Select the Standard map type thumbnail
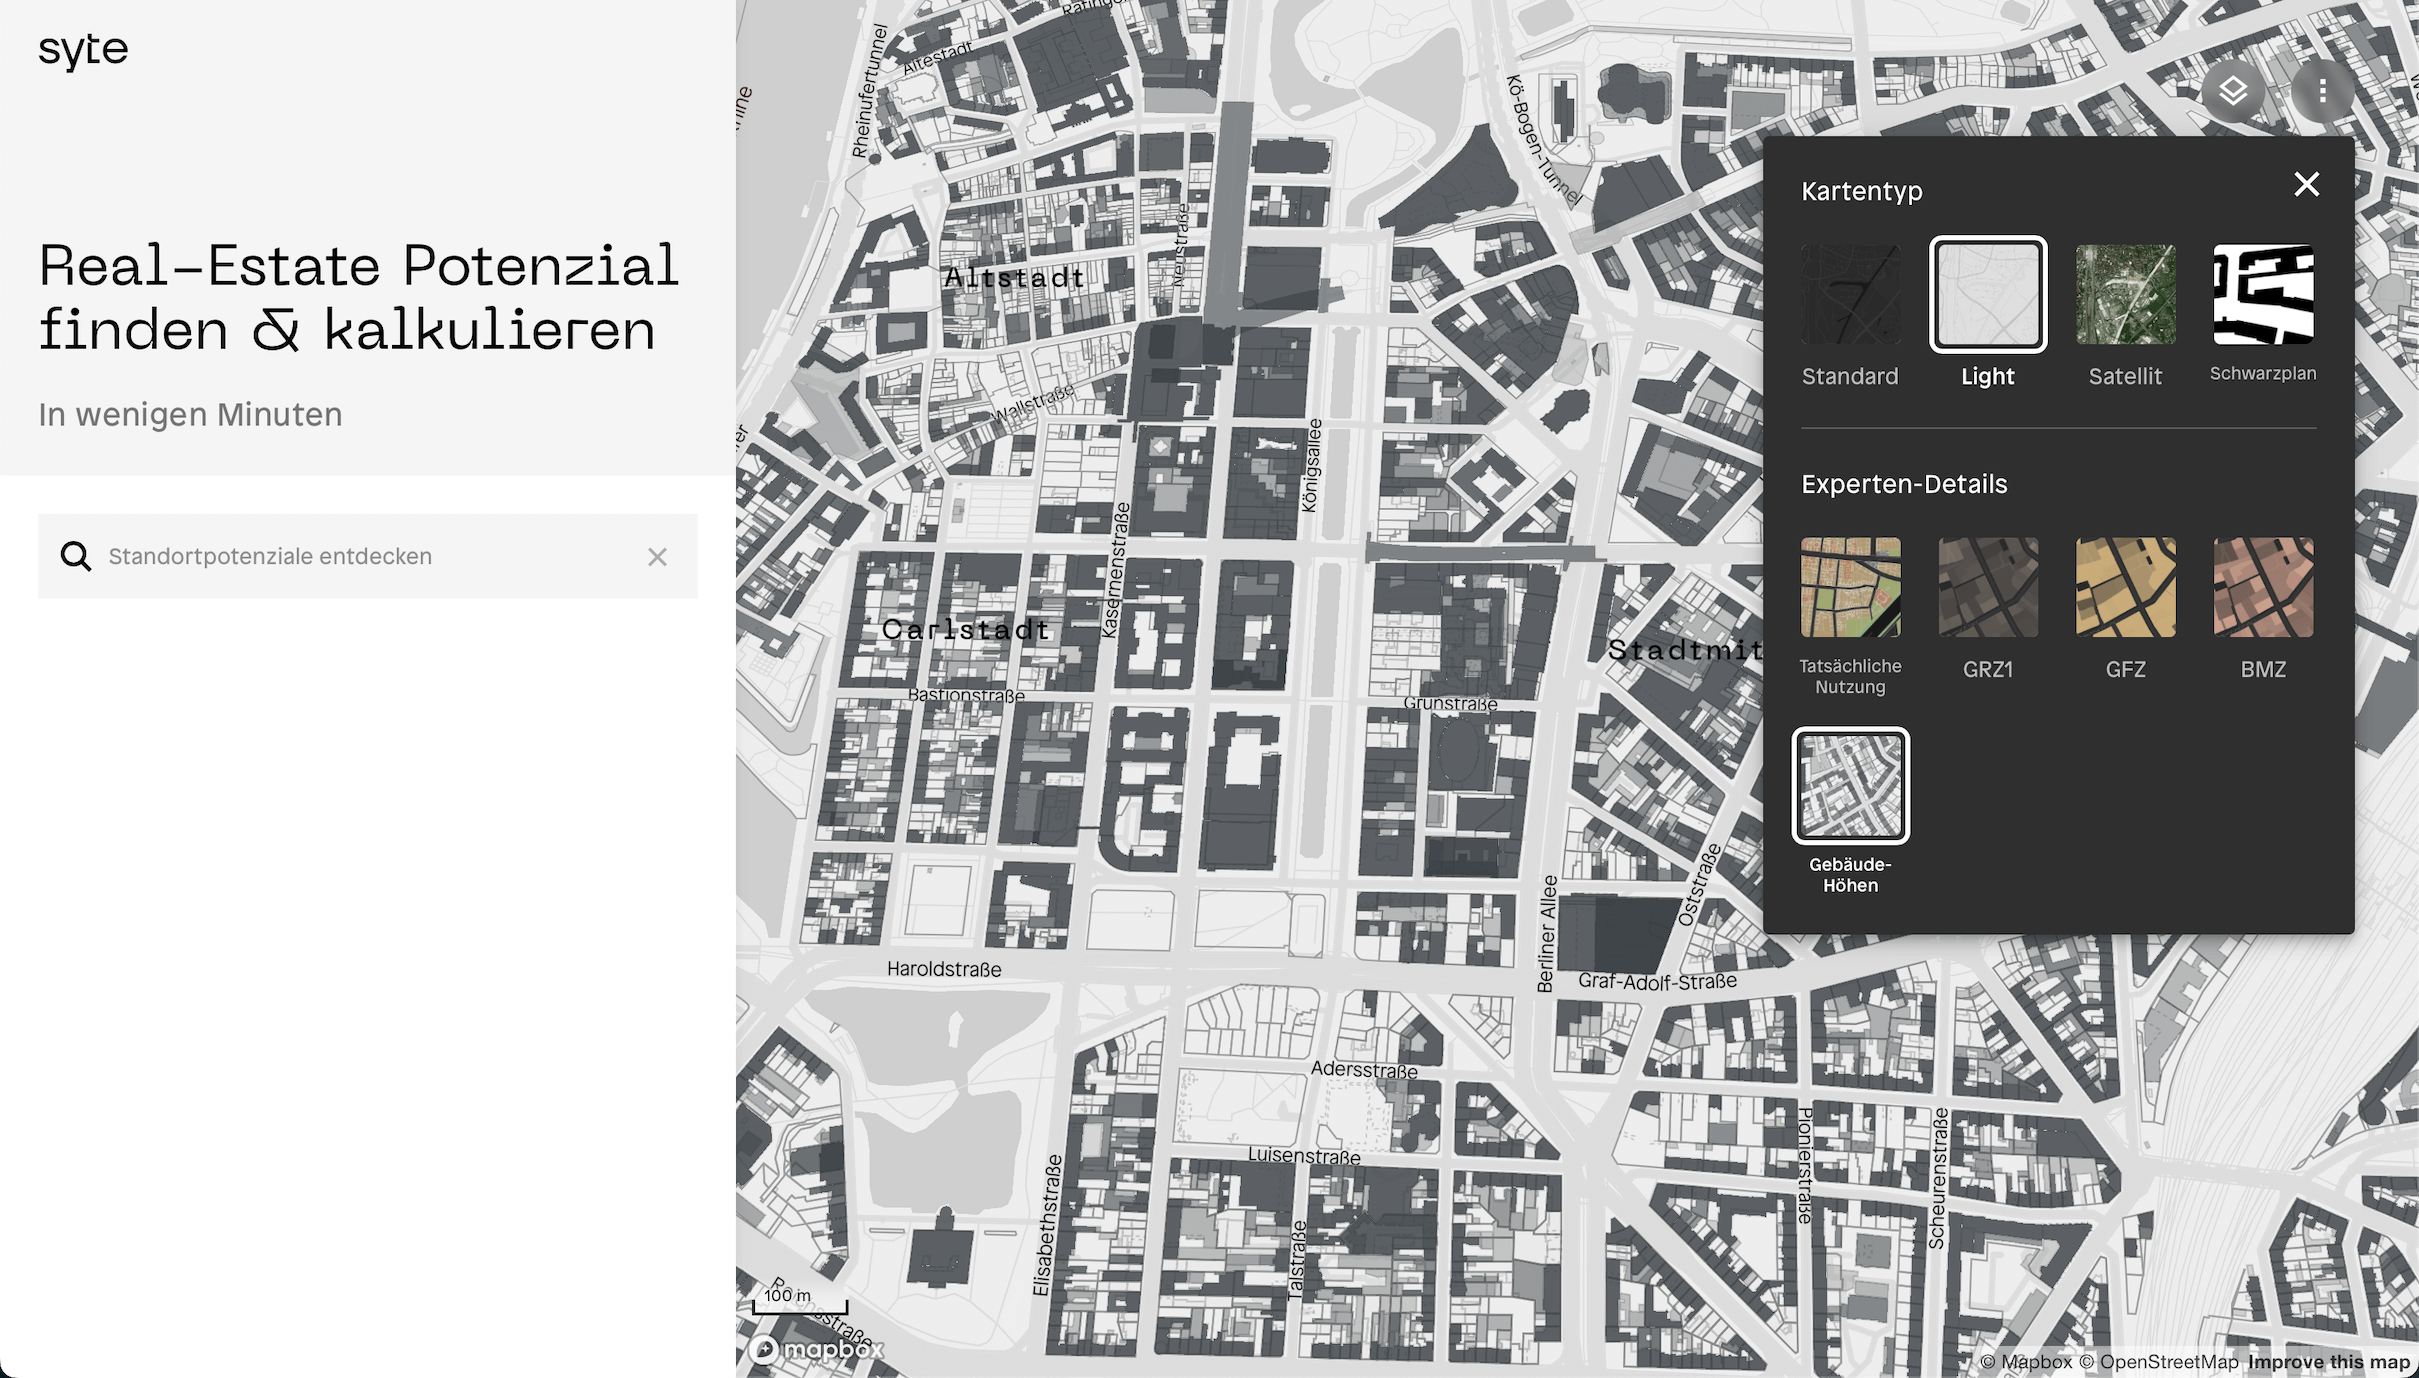The image size is (2419, 1378). 1850,295
